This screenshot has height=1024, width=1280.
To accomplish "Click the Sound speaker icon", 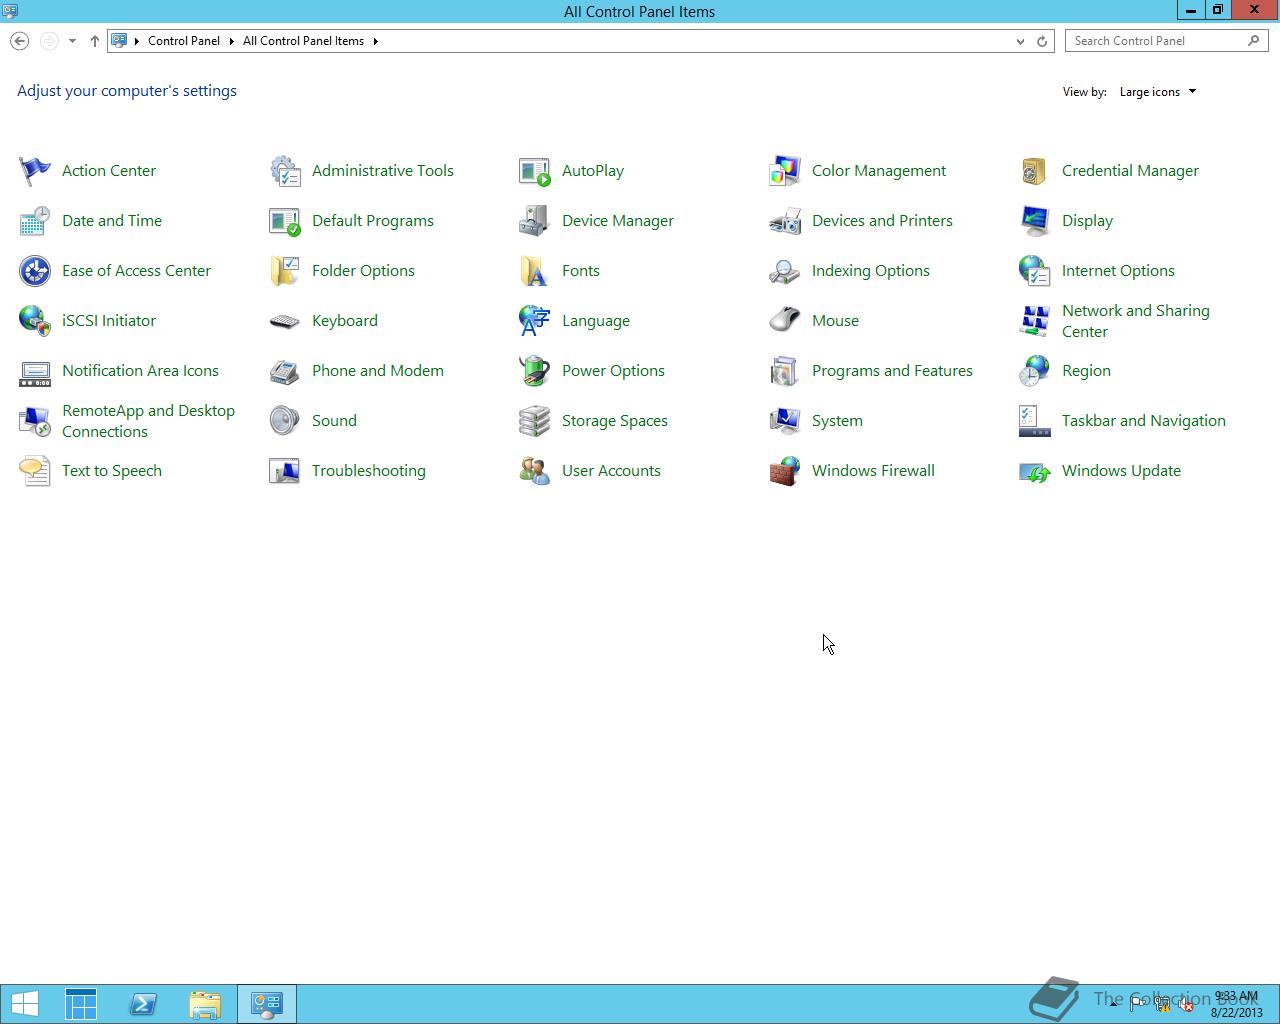I will tap(285, 421).
